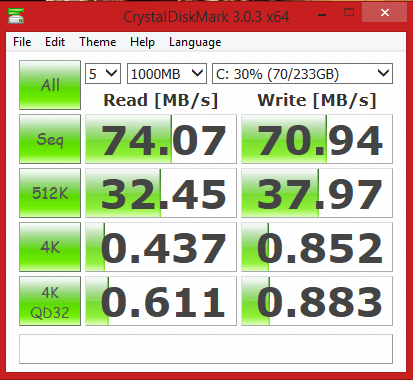Viewport: 413px width, 380px height.
Task: Start the 4K random test
Action: tap(50, 247)
